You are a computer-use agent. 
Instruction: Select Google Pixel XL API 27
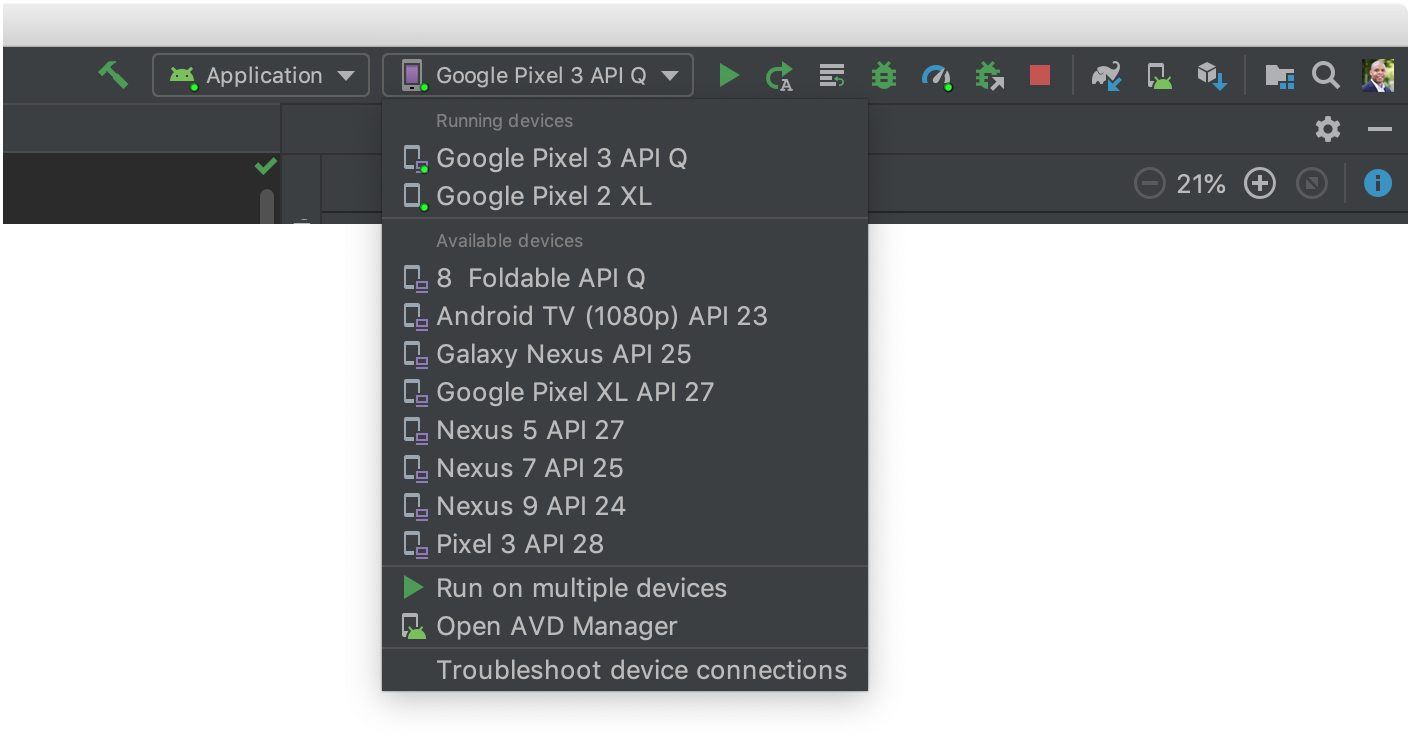(x=625, y=392)
